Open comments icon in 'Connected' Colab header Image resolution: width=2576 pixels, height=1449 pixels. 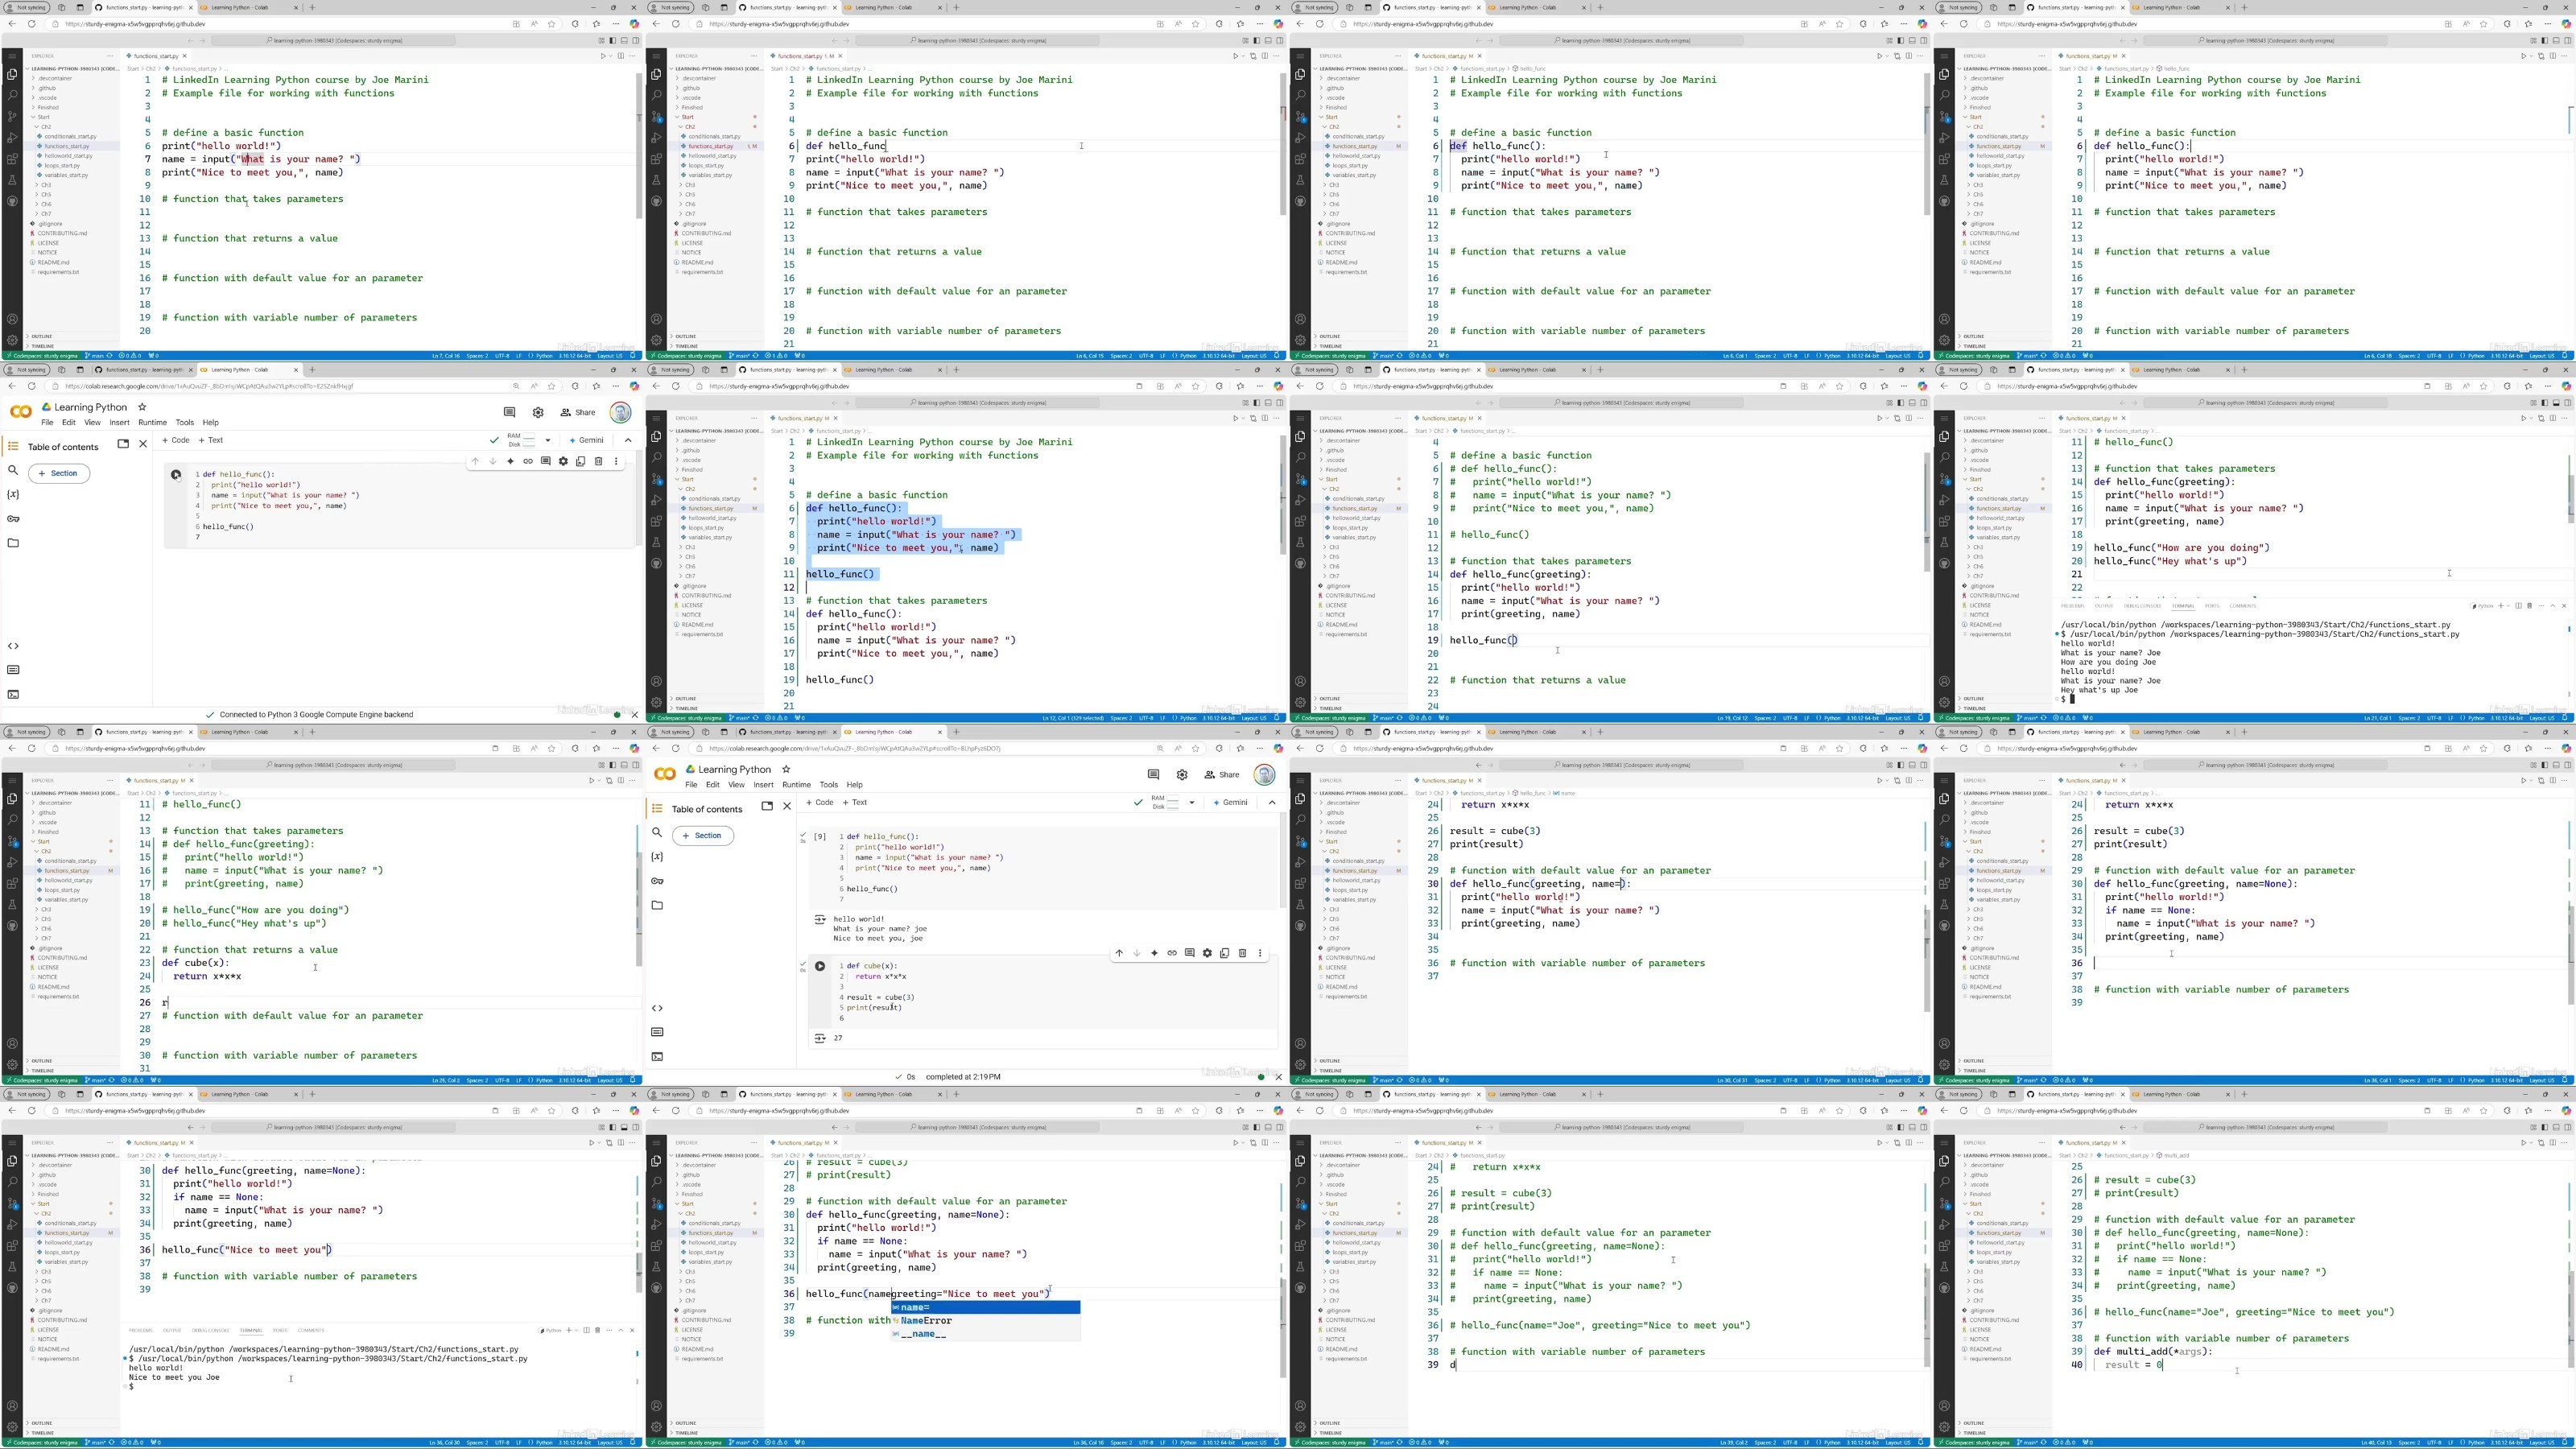(x=509, y=412)
